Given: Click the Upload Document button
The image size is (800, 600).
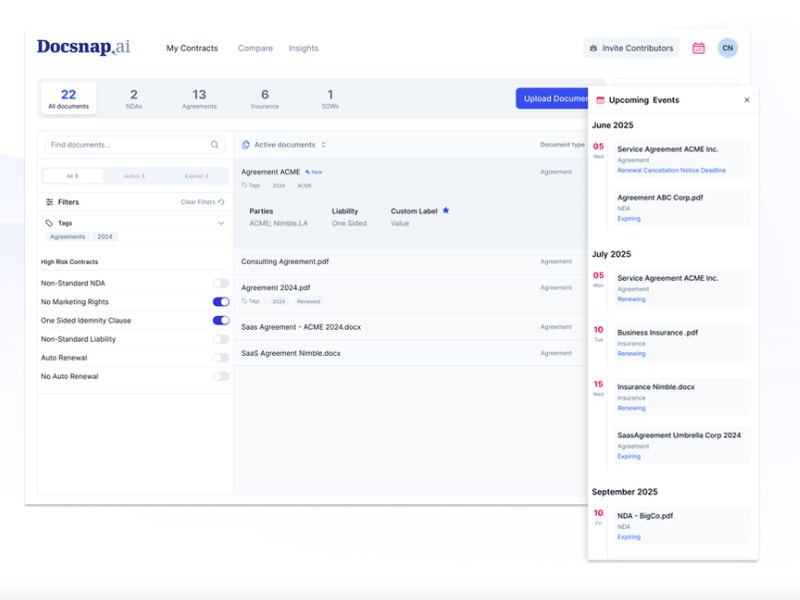Looking at the screenshot, I should point(553,98).
